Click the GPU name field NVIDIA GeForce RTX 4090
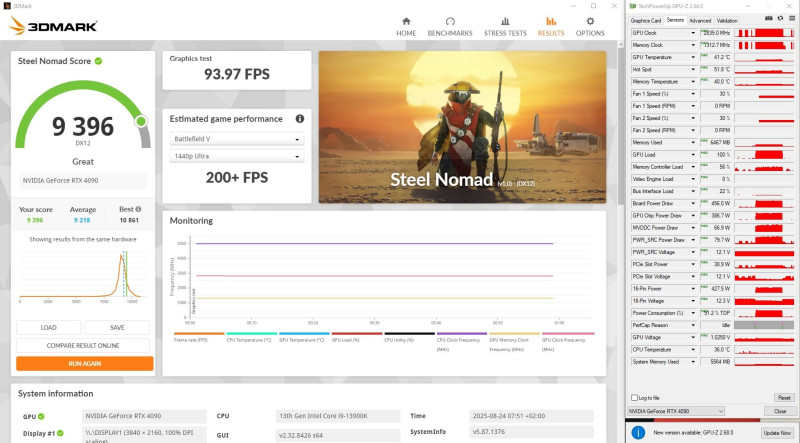Screen dimensions: 800x443 [83, 181]
